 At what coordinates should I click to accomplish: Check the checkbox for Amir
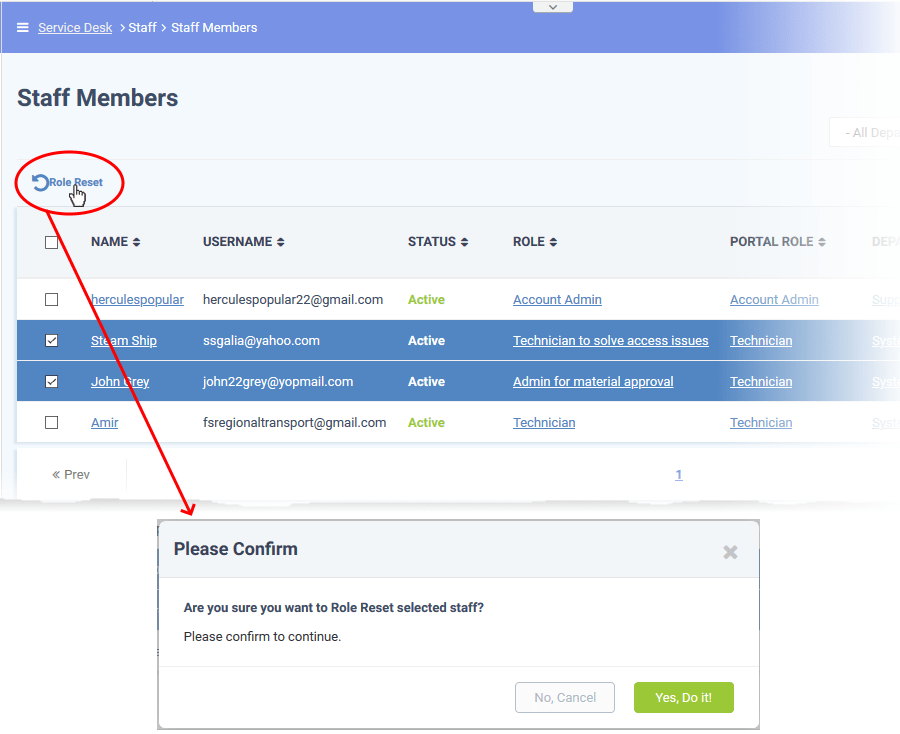click(52, 422)
